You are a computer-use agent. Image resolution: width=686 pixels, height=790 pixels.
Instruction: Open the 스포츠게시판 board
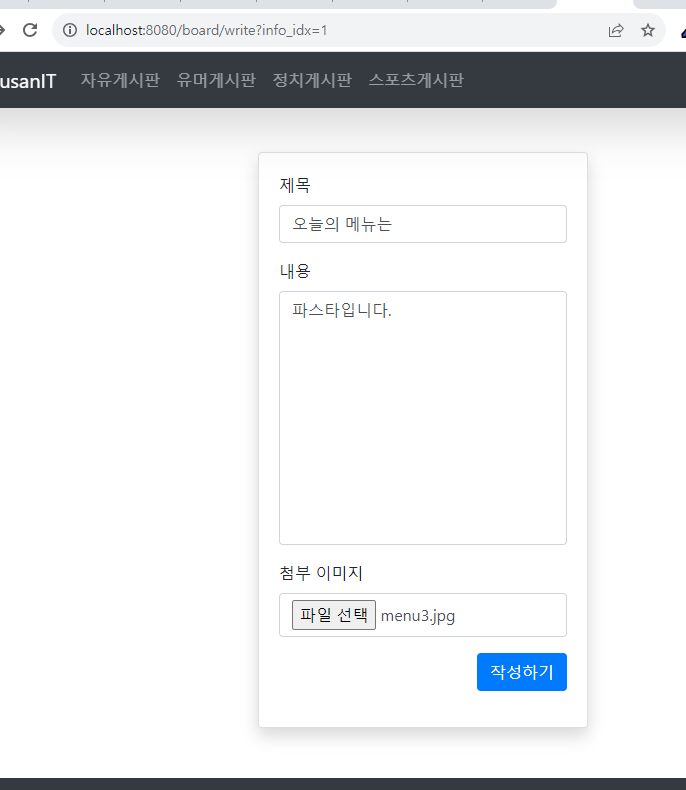(x=416, y=80)
